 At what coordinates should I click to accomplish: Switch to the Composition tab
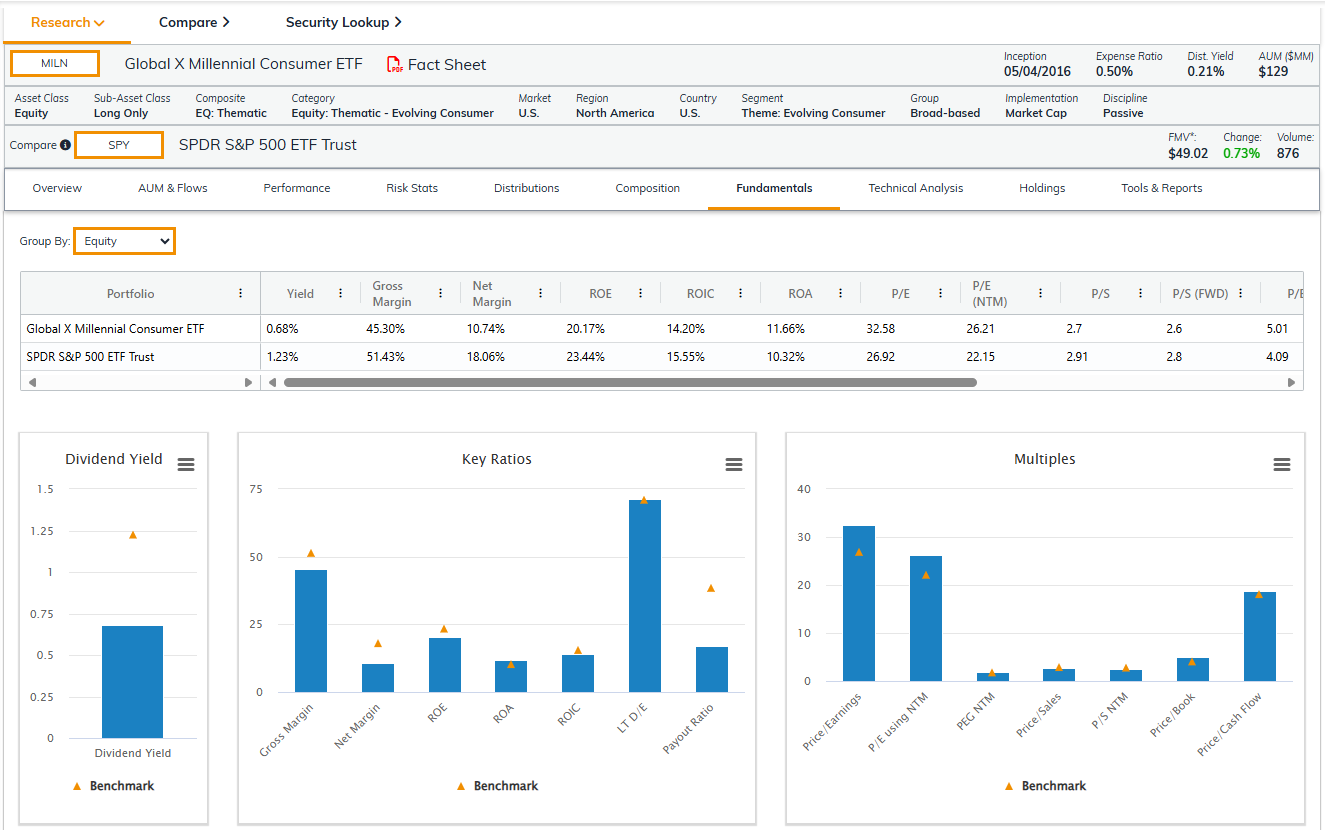[x=648, y=188]
